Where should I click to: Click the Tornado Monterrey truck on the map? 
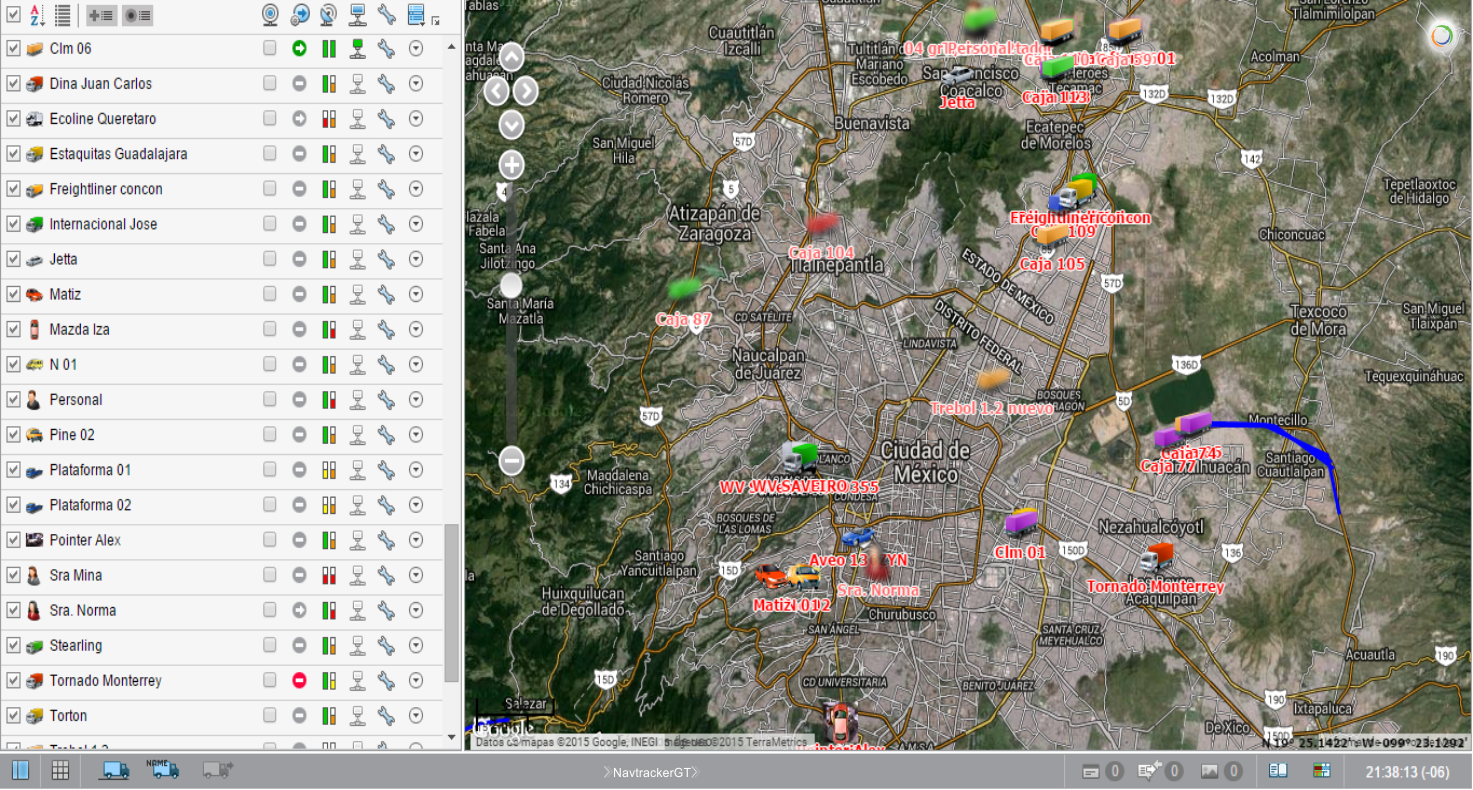pos(1157,559)
